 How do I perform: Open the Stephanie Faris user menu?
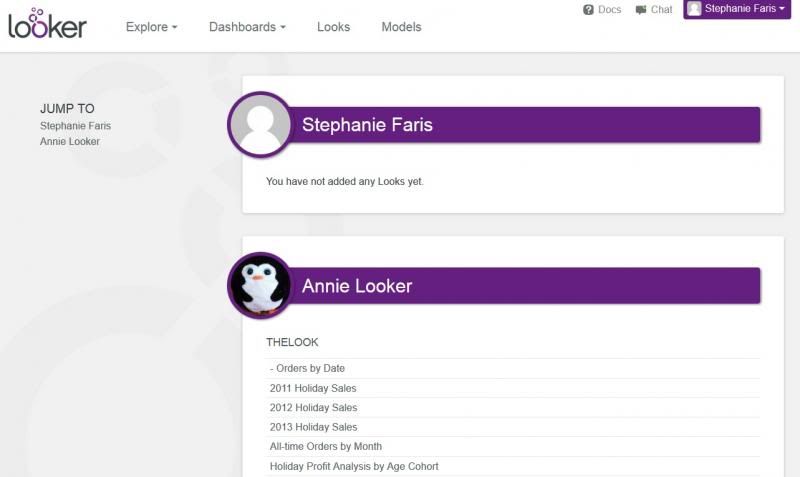click(x=737, y=9)
